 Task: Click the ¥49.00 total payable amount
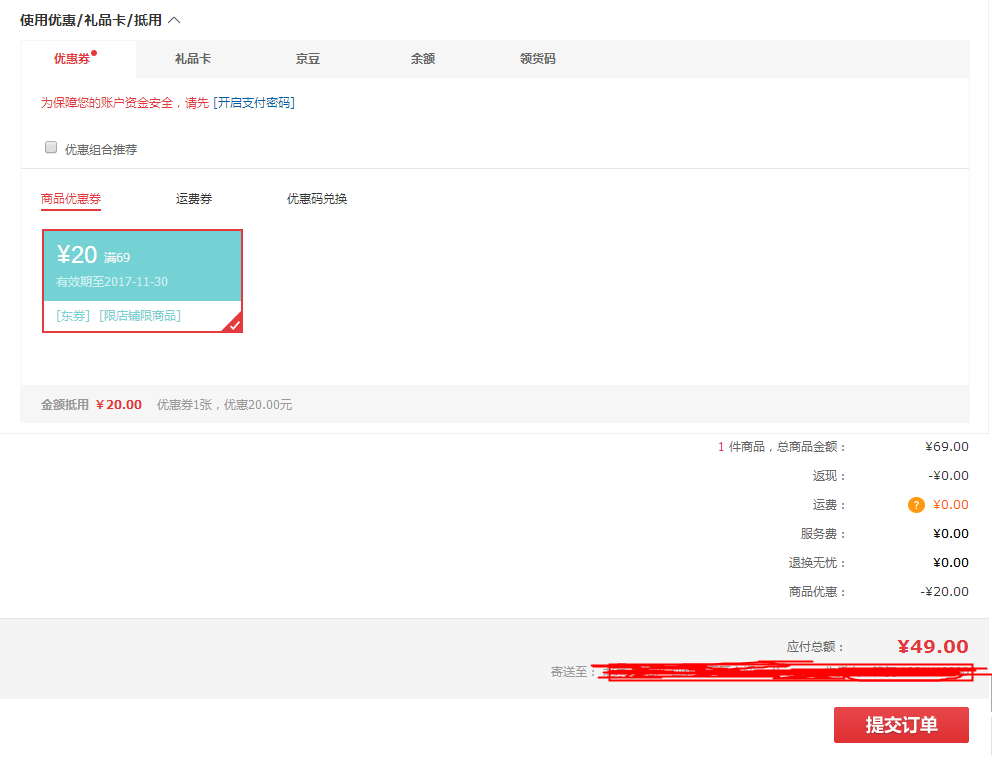click(932, 647)
